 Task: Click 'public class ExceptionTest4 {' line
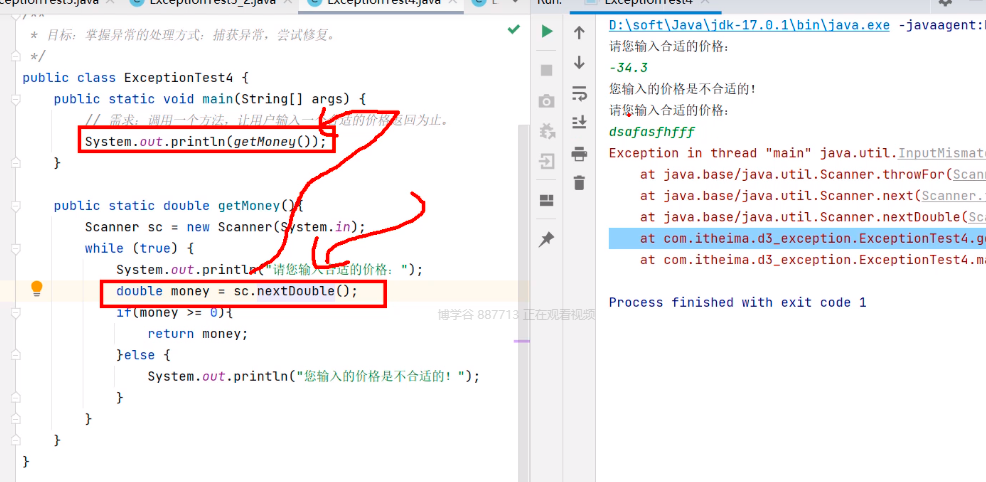tap(136, 78)
